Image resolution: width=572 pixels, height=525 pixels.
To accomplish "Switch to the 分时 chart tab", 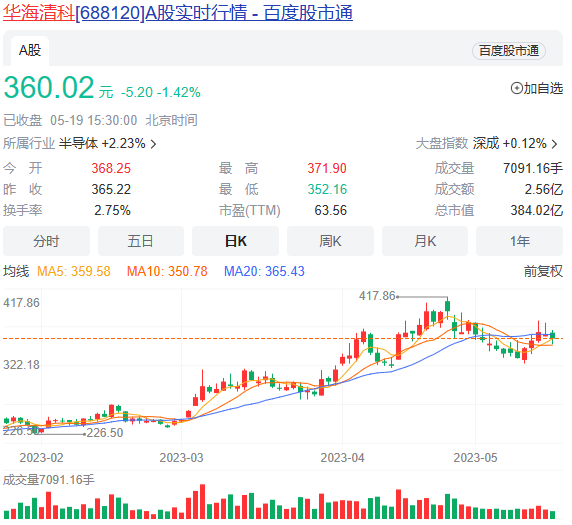I will [x=46, y=241].
